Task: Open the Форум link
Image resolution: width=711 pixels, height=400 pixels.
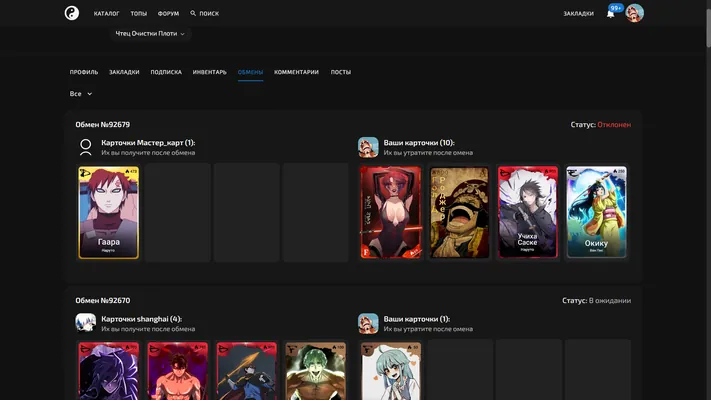Action: click(x=168, y=14)
